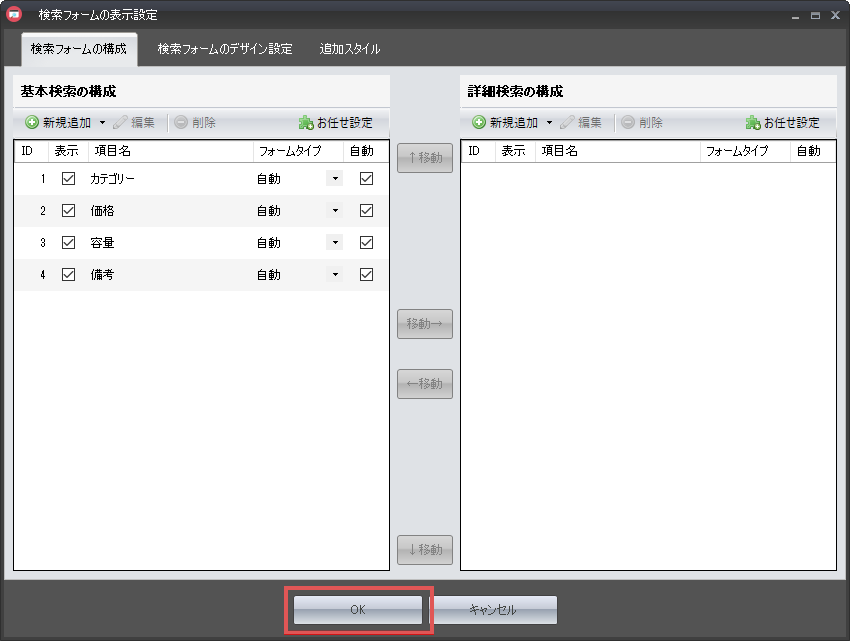Click the app icon in title bar
850x641 pixels.
point(14,16)
